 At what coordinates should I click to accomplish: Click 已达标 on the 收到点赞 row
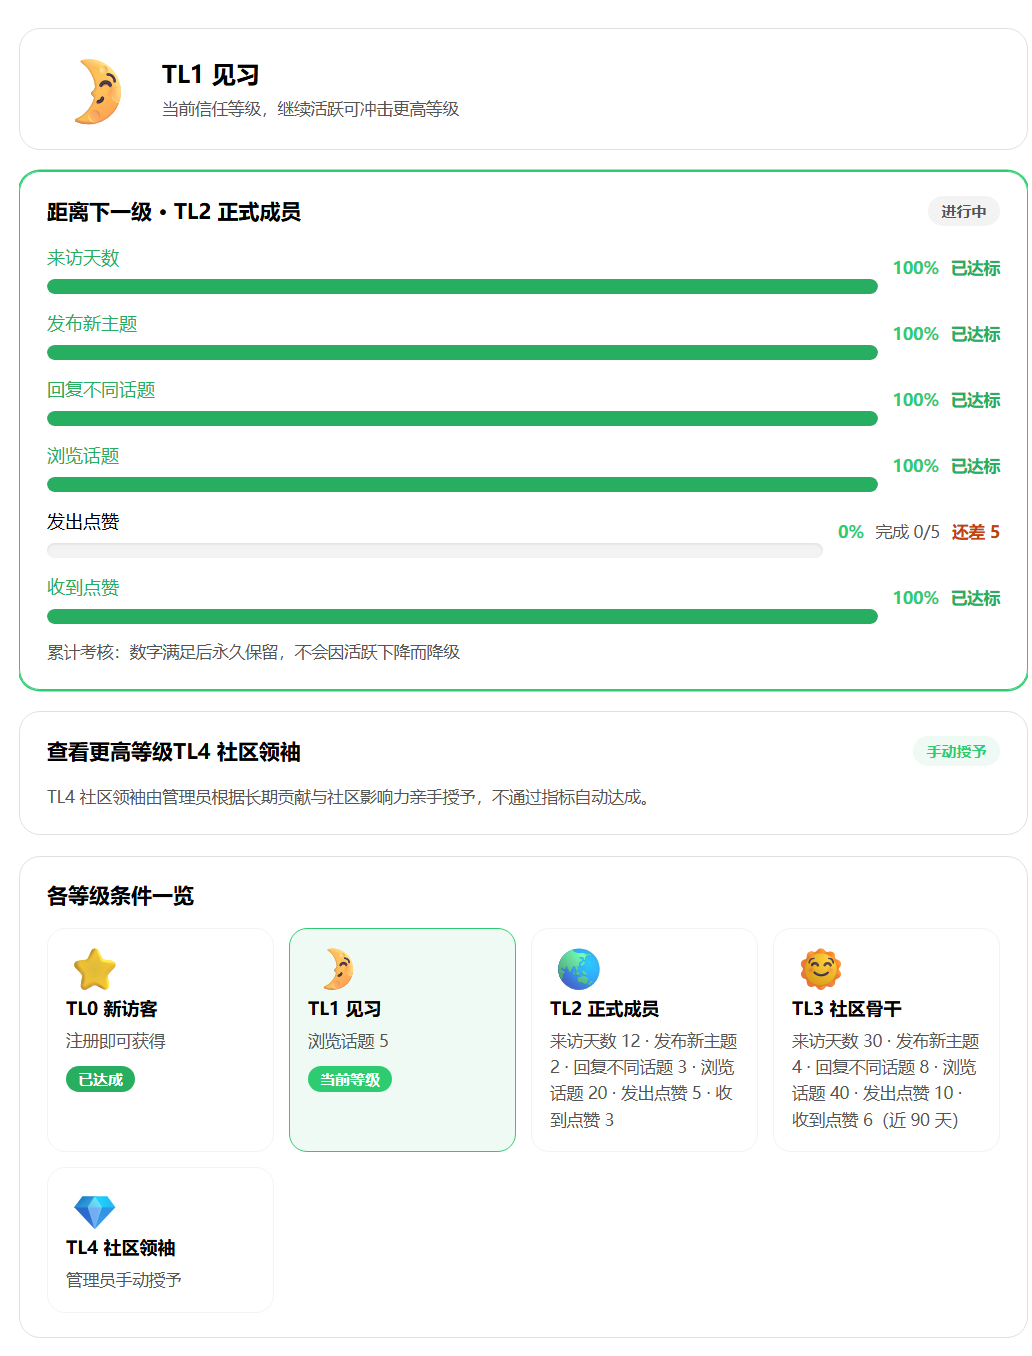[976, 598]
